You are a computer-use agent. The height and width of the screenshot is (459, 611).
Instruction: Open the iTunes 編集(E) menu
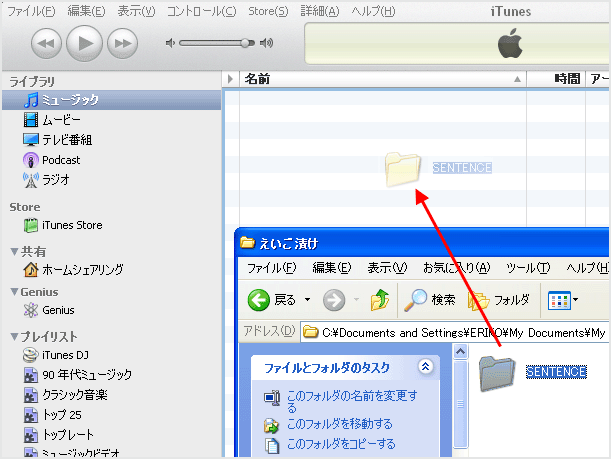(87, 11)
